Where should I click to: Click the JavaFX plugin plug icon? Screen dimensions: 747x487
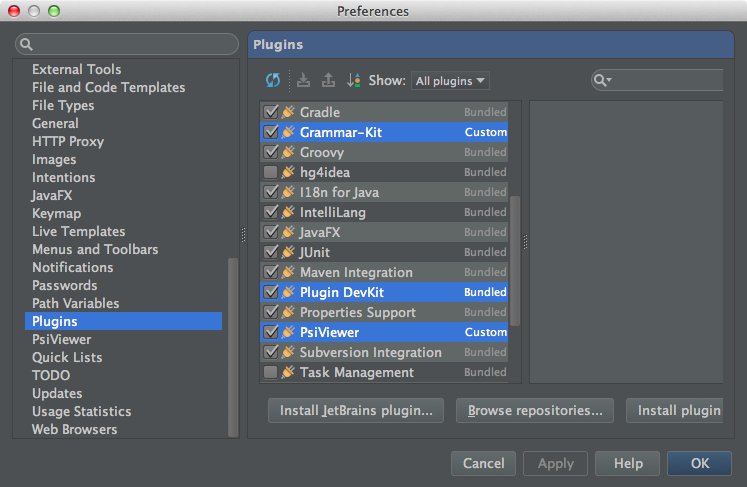pyautogui.click(x=288, y=232)
